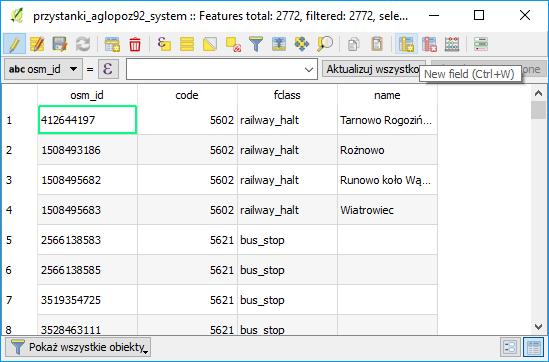
Task: Save edits with floppy disk icon
Action: 60,44
